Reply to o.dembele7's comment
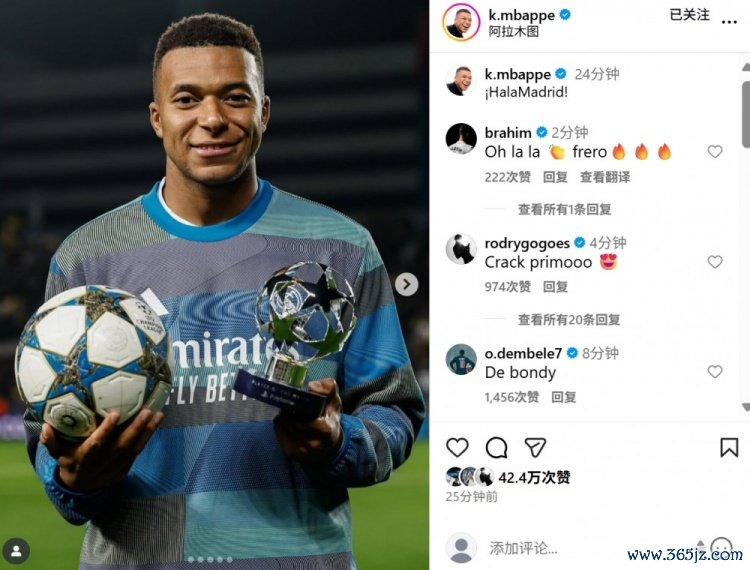Viewport: 750px width, 570px height. click(563, 397)
